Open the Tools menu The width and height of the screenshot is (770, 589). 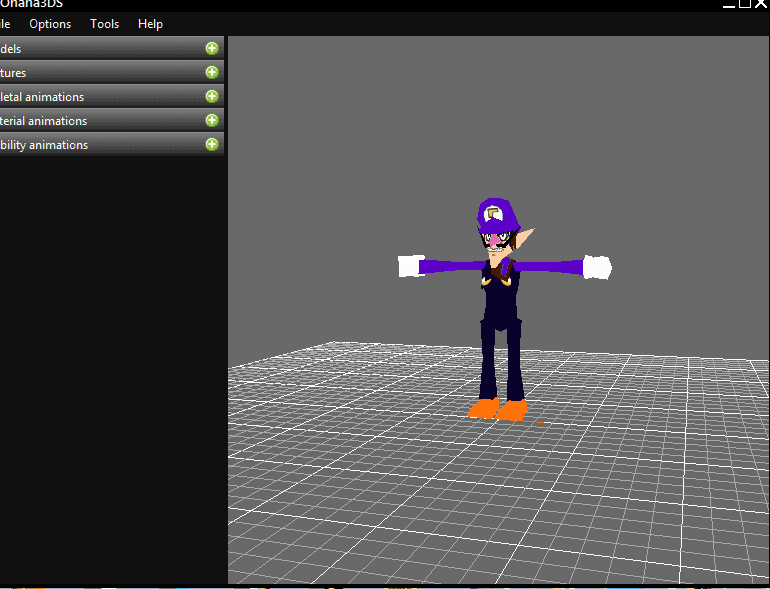coord(105,24)
